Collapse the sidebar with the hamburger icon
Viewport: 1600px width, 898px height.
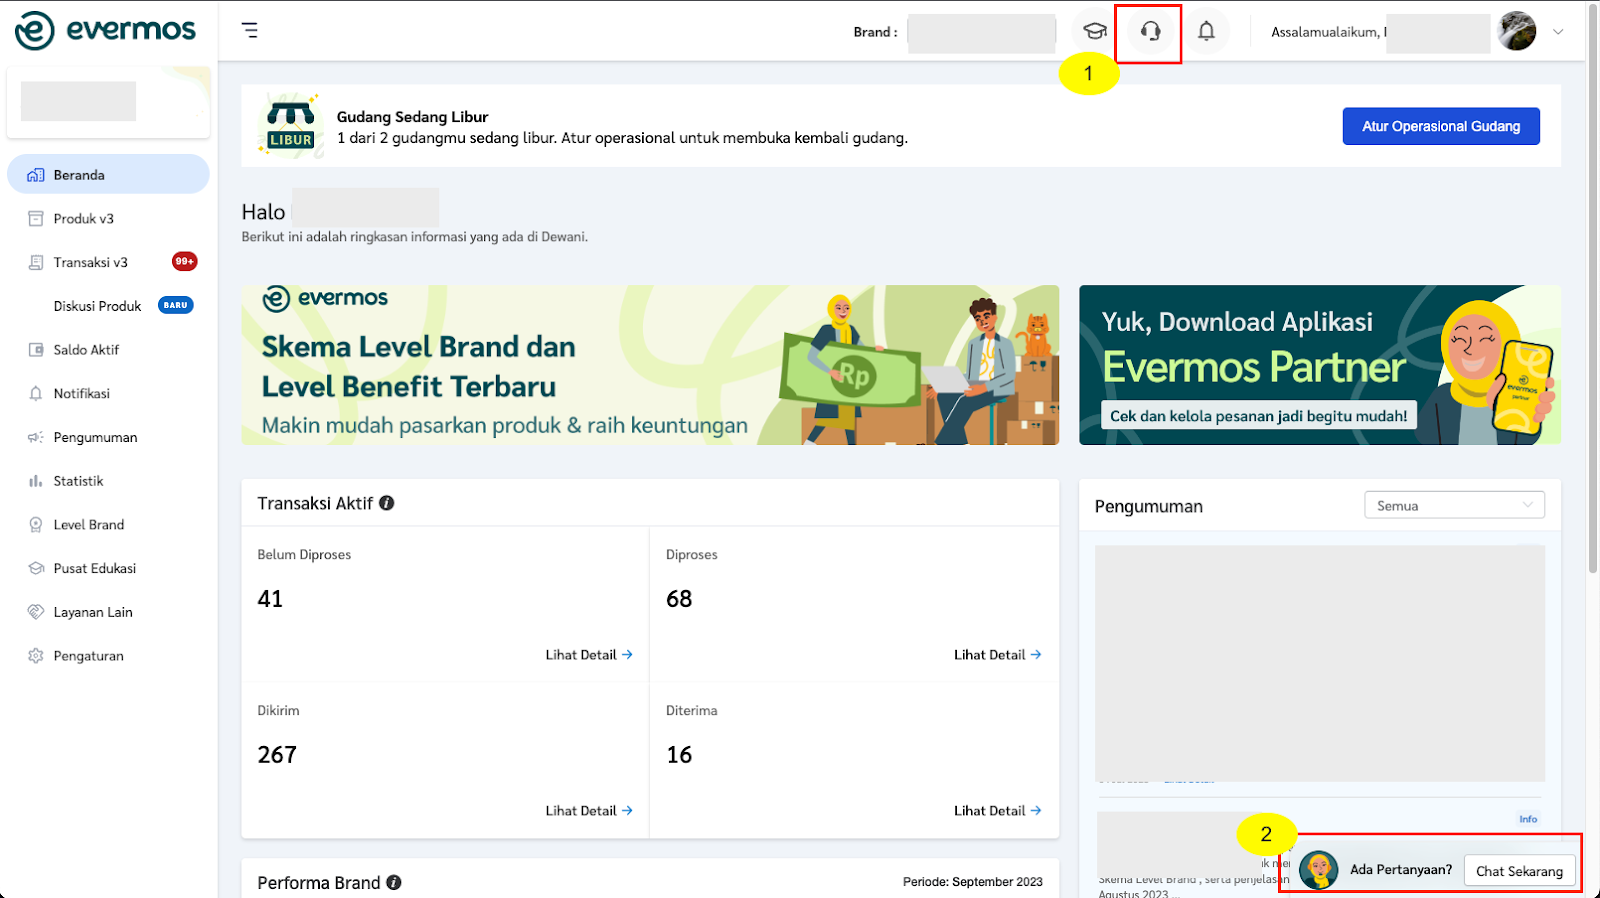pos(250,31)
